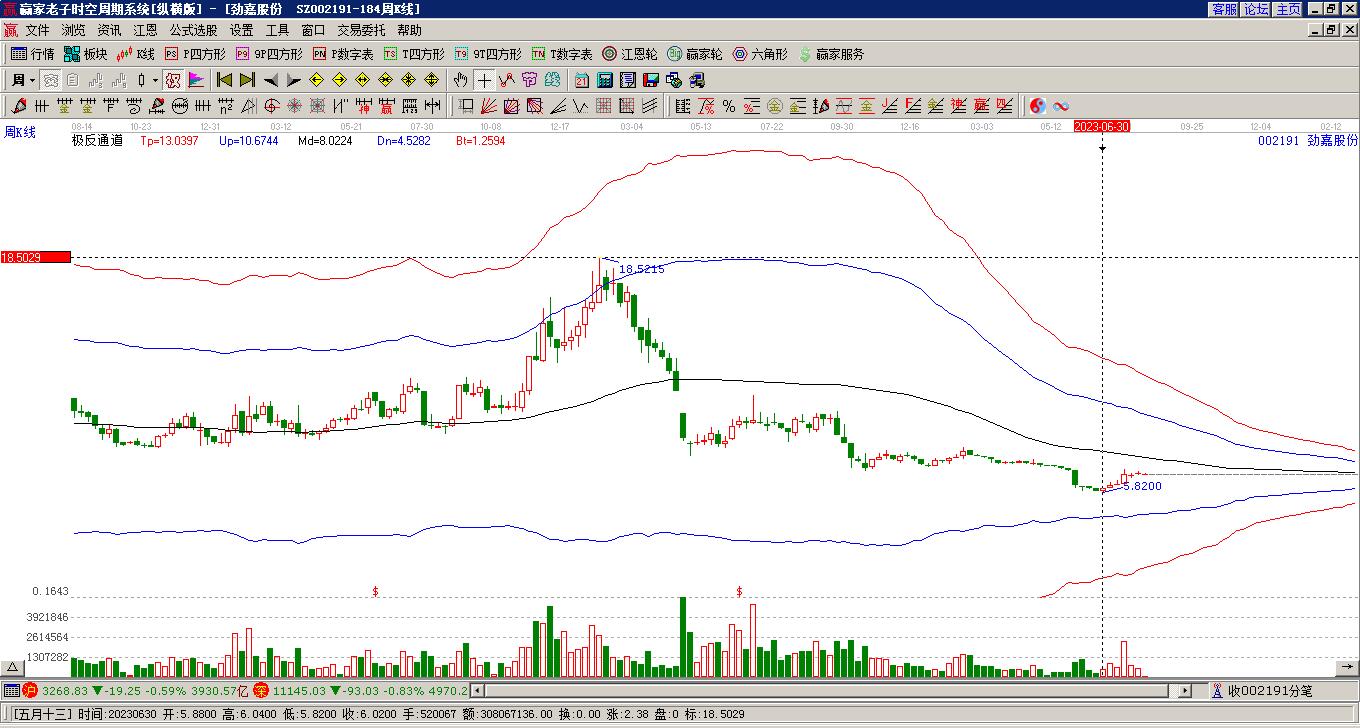Open the 六角形 hexagon tool
The image size is (1360, 728).
coord(760,54)
